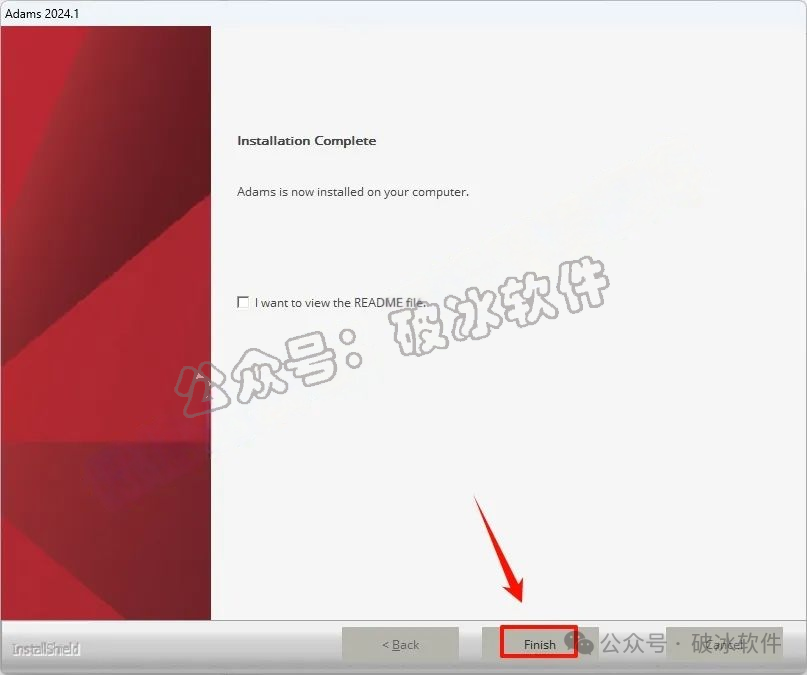Go back with the Back button

coord(400,644)
